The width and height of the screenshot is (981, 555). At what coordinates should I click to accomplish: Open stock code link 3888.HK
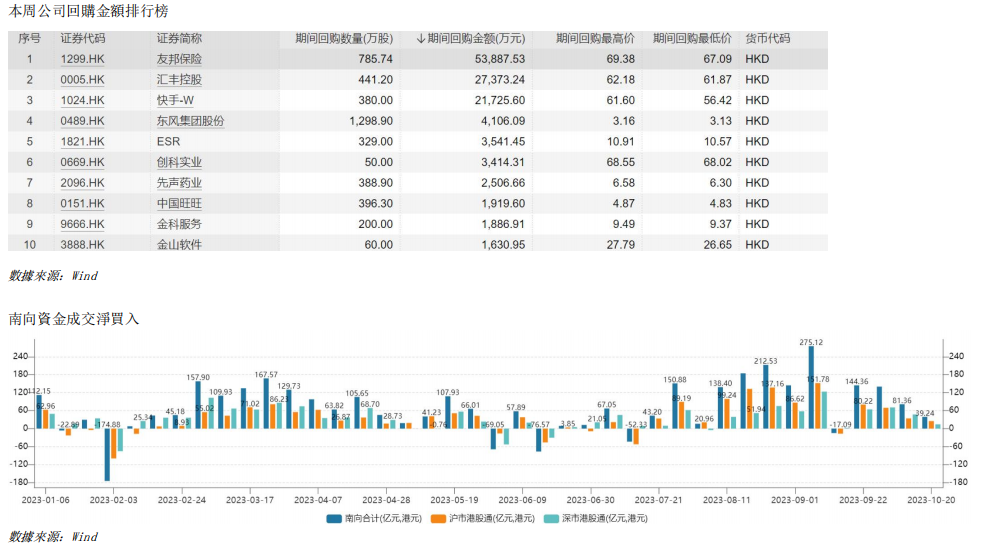82,245
